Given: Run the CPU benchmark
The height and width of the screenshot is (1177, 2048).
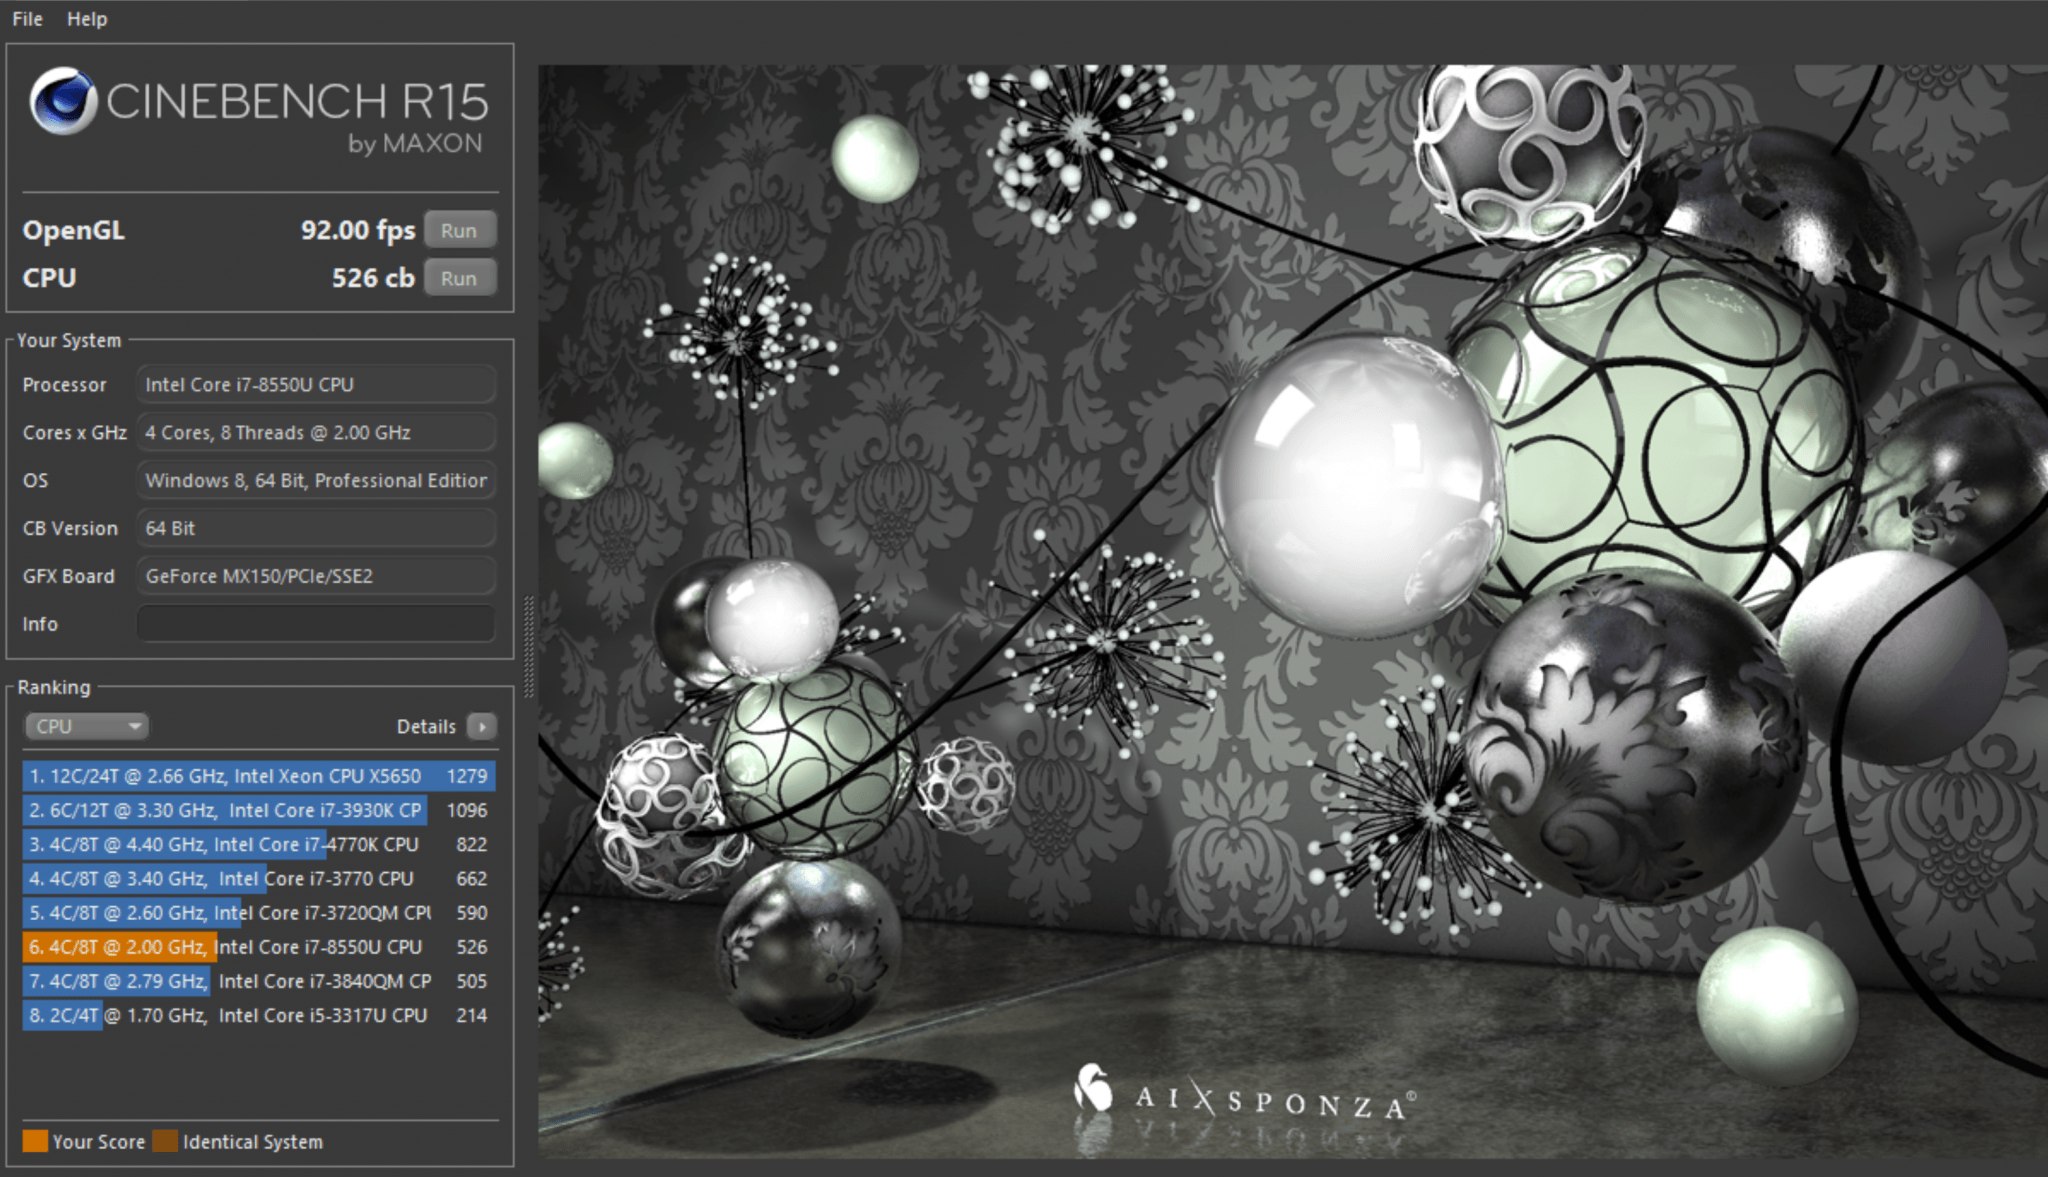Looking at the screenshot, I should [x=459, y=278].
